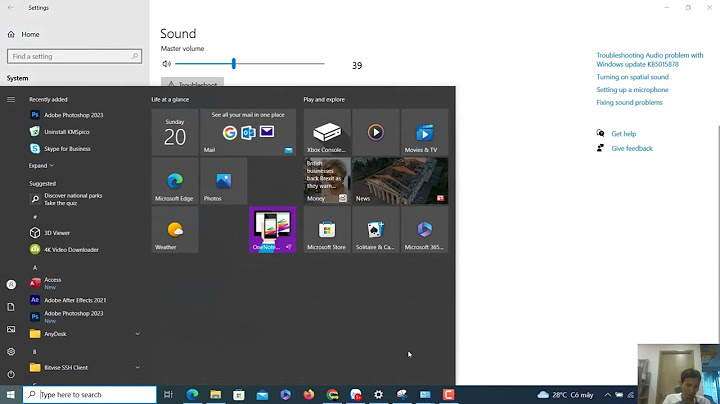
Task: Open Setting up a microphone link
Action: 633,90
